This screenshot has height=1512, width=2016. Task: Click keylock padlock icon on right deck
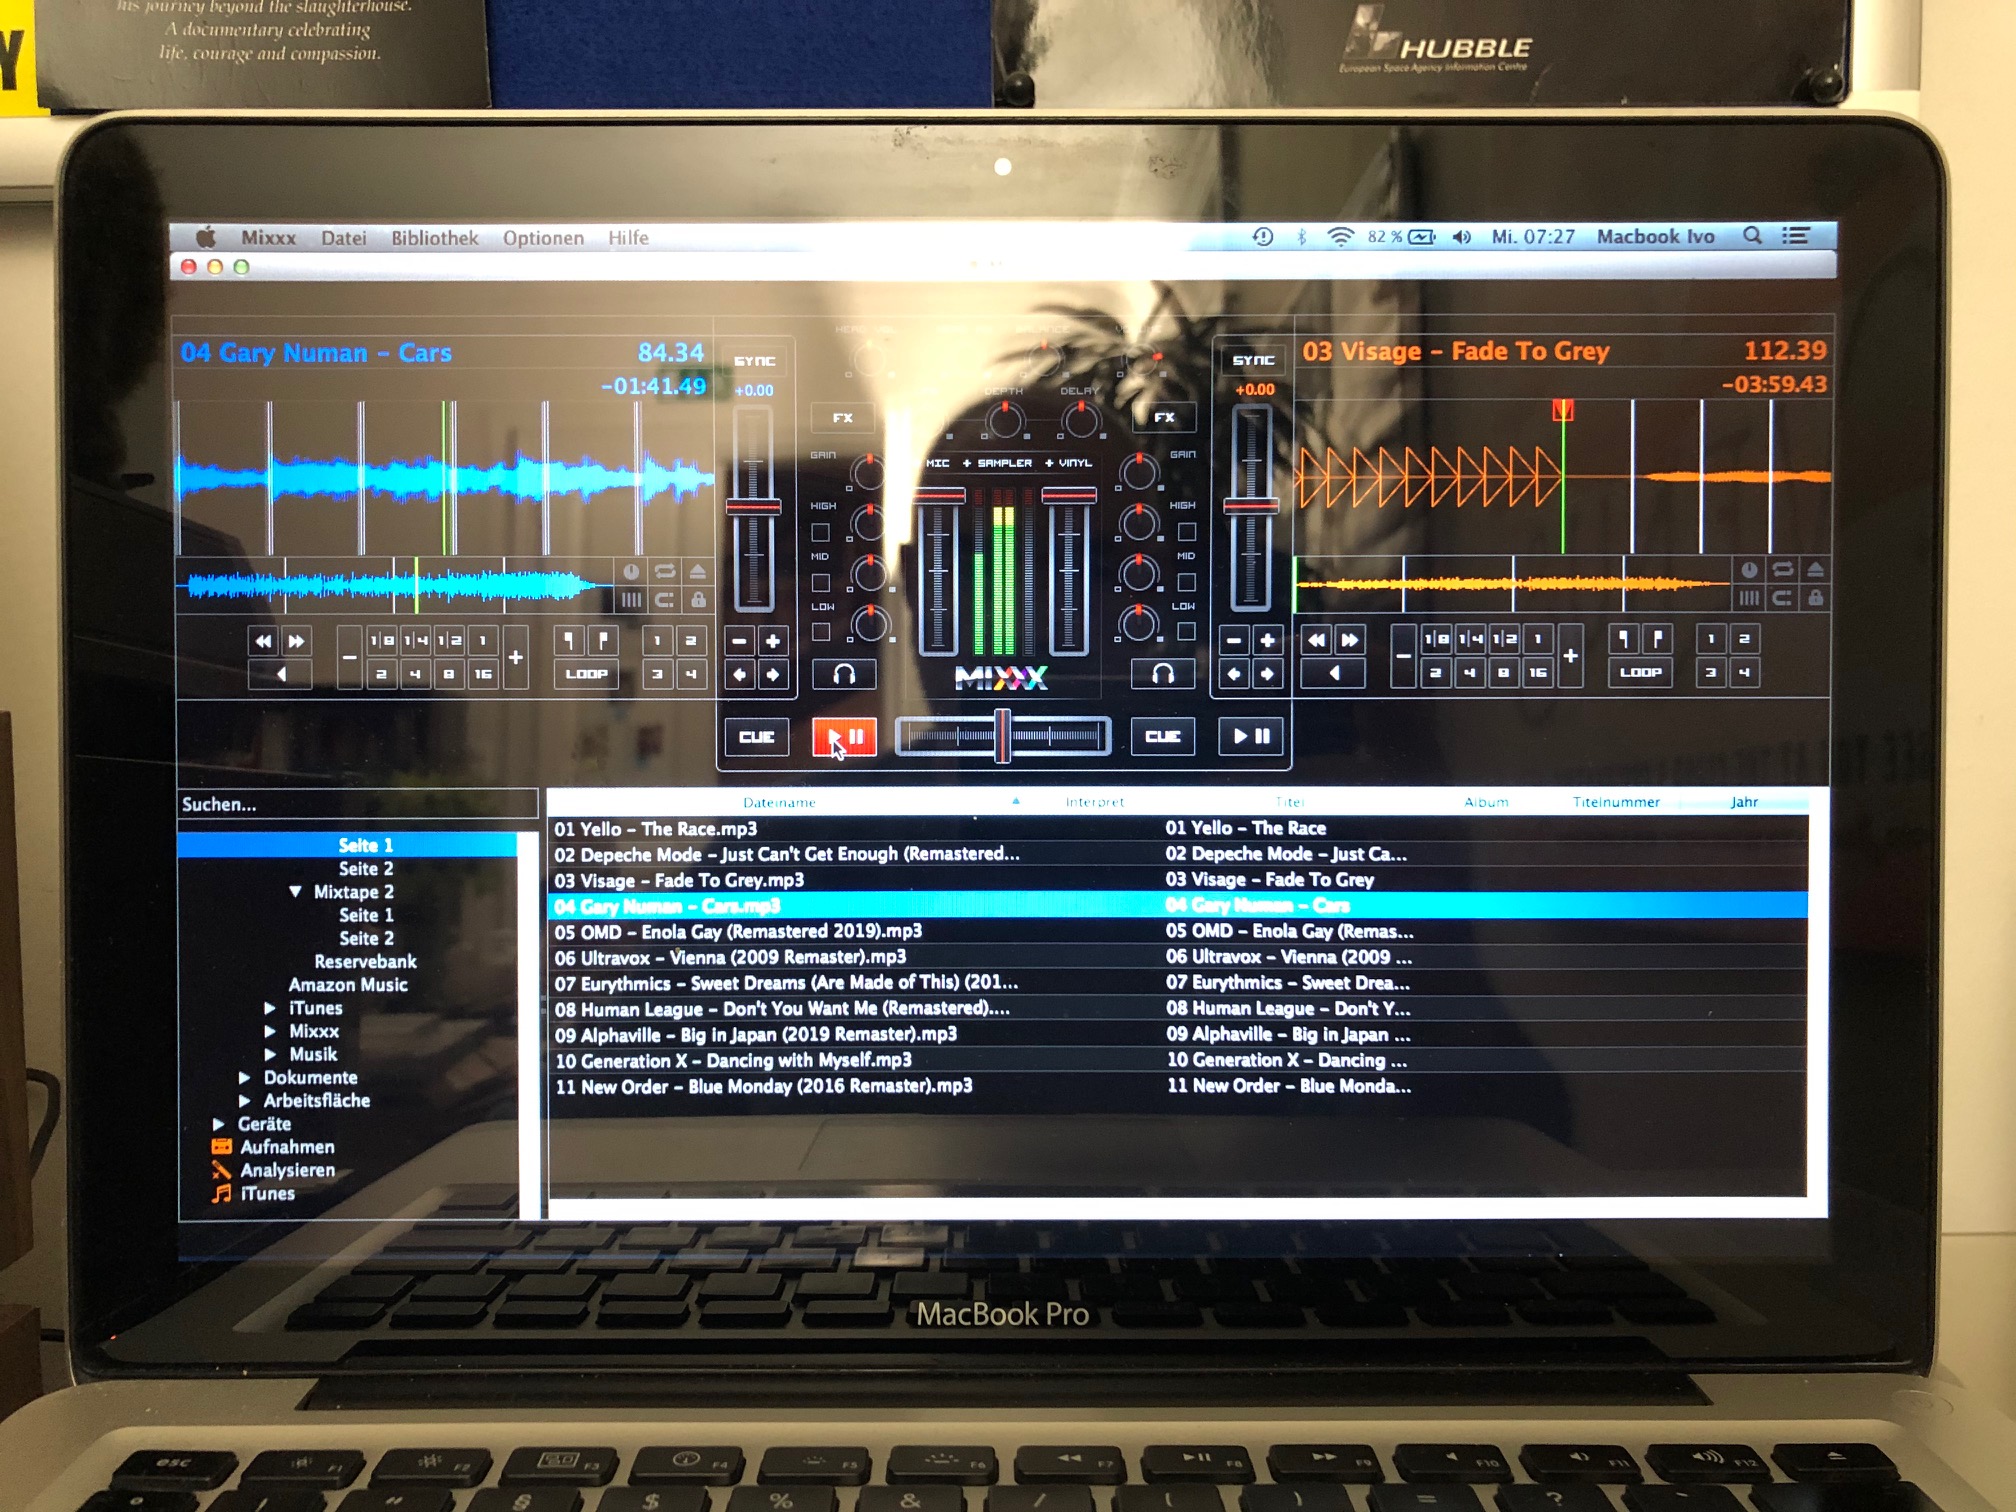tap(1815, 598)
